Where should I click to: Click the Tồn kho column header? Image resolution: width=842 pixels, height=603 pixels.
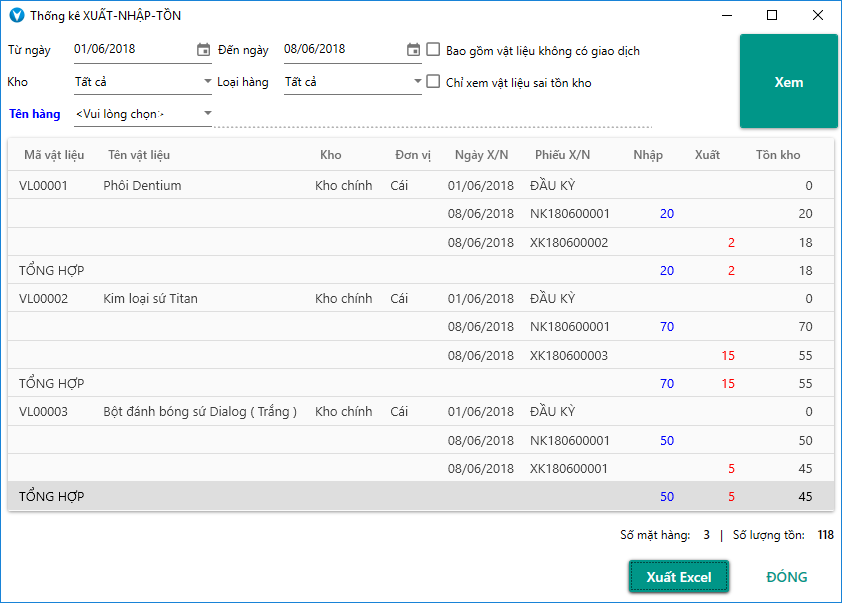[777, 155]
